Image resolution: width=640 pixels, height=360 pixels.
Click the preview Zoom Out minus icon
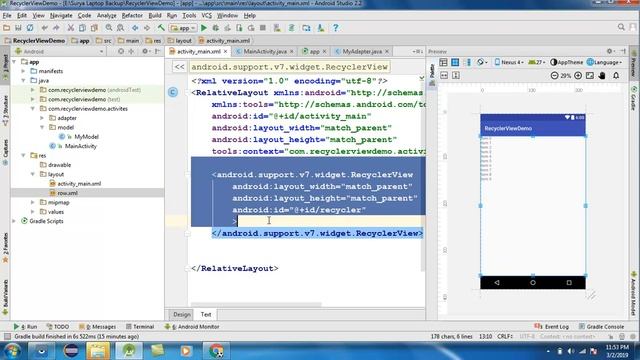click(x=554, y=76)
